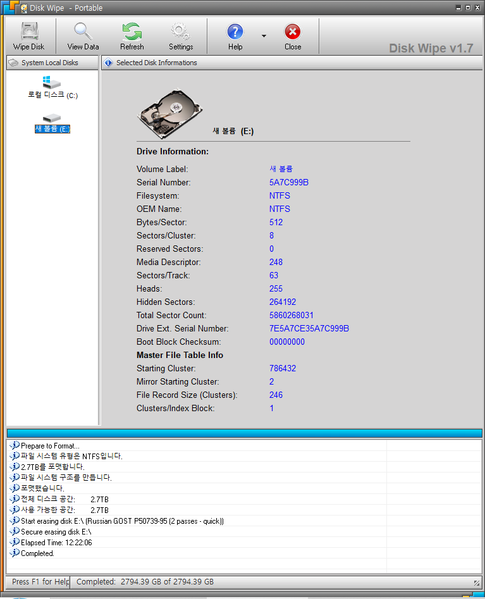This screenshot has width=485, height=599.
Task: Click the resize grip in status bar
Action: [x=477, y=583]
